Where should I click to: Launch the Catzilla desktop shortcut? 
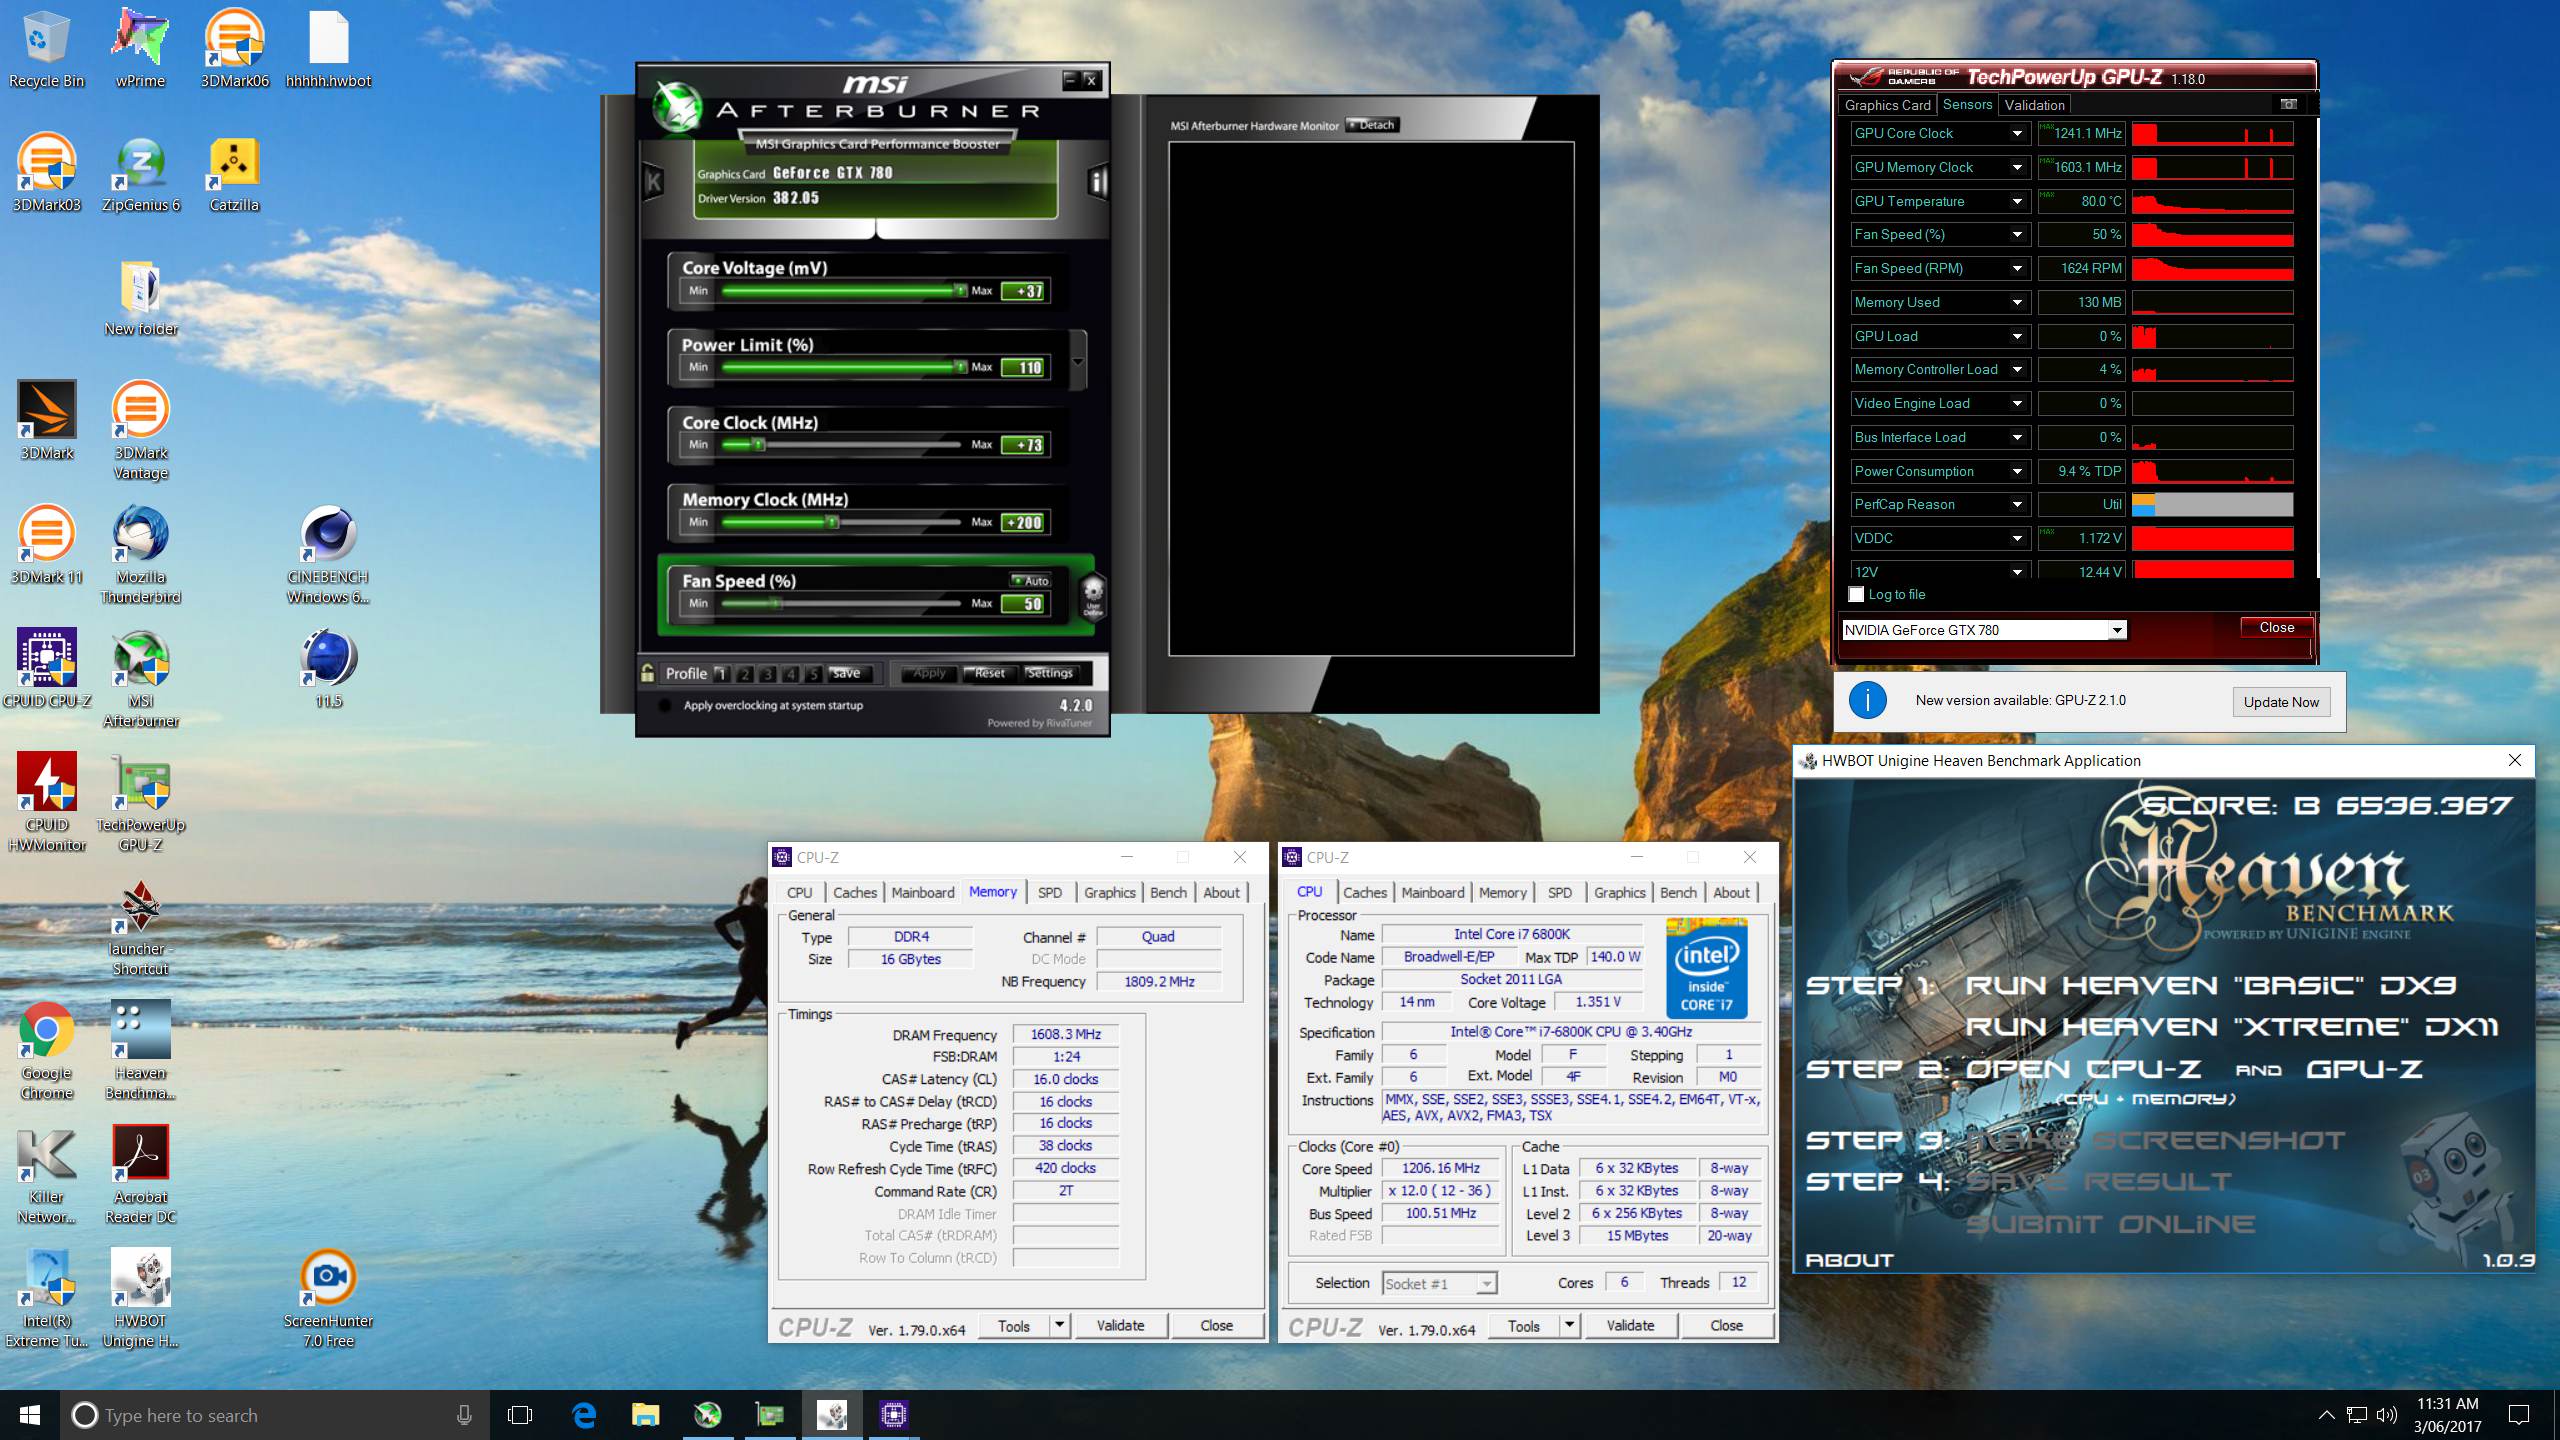(234, 174)
